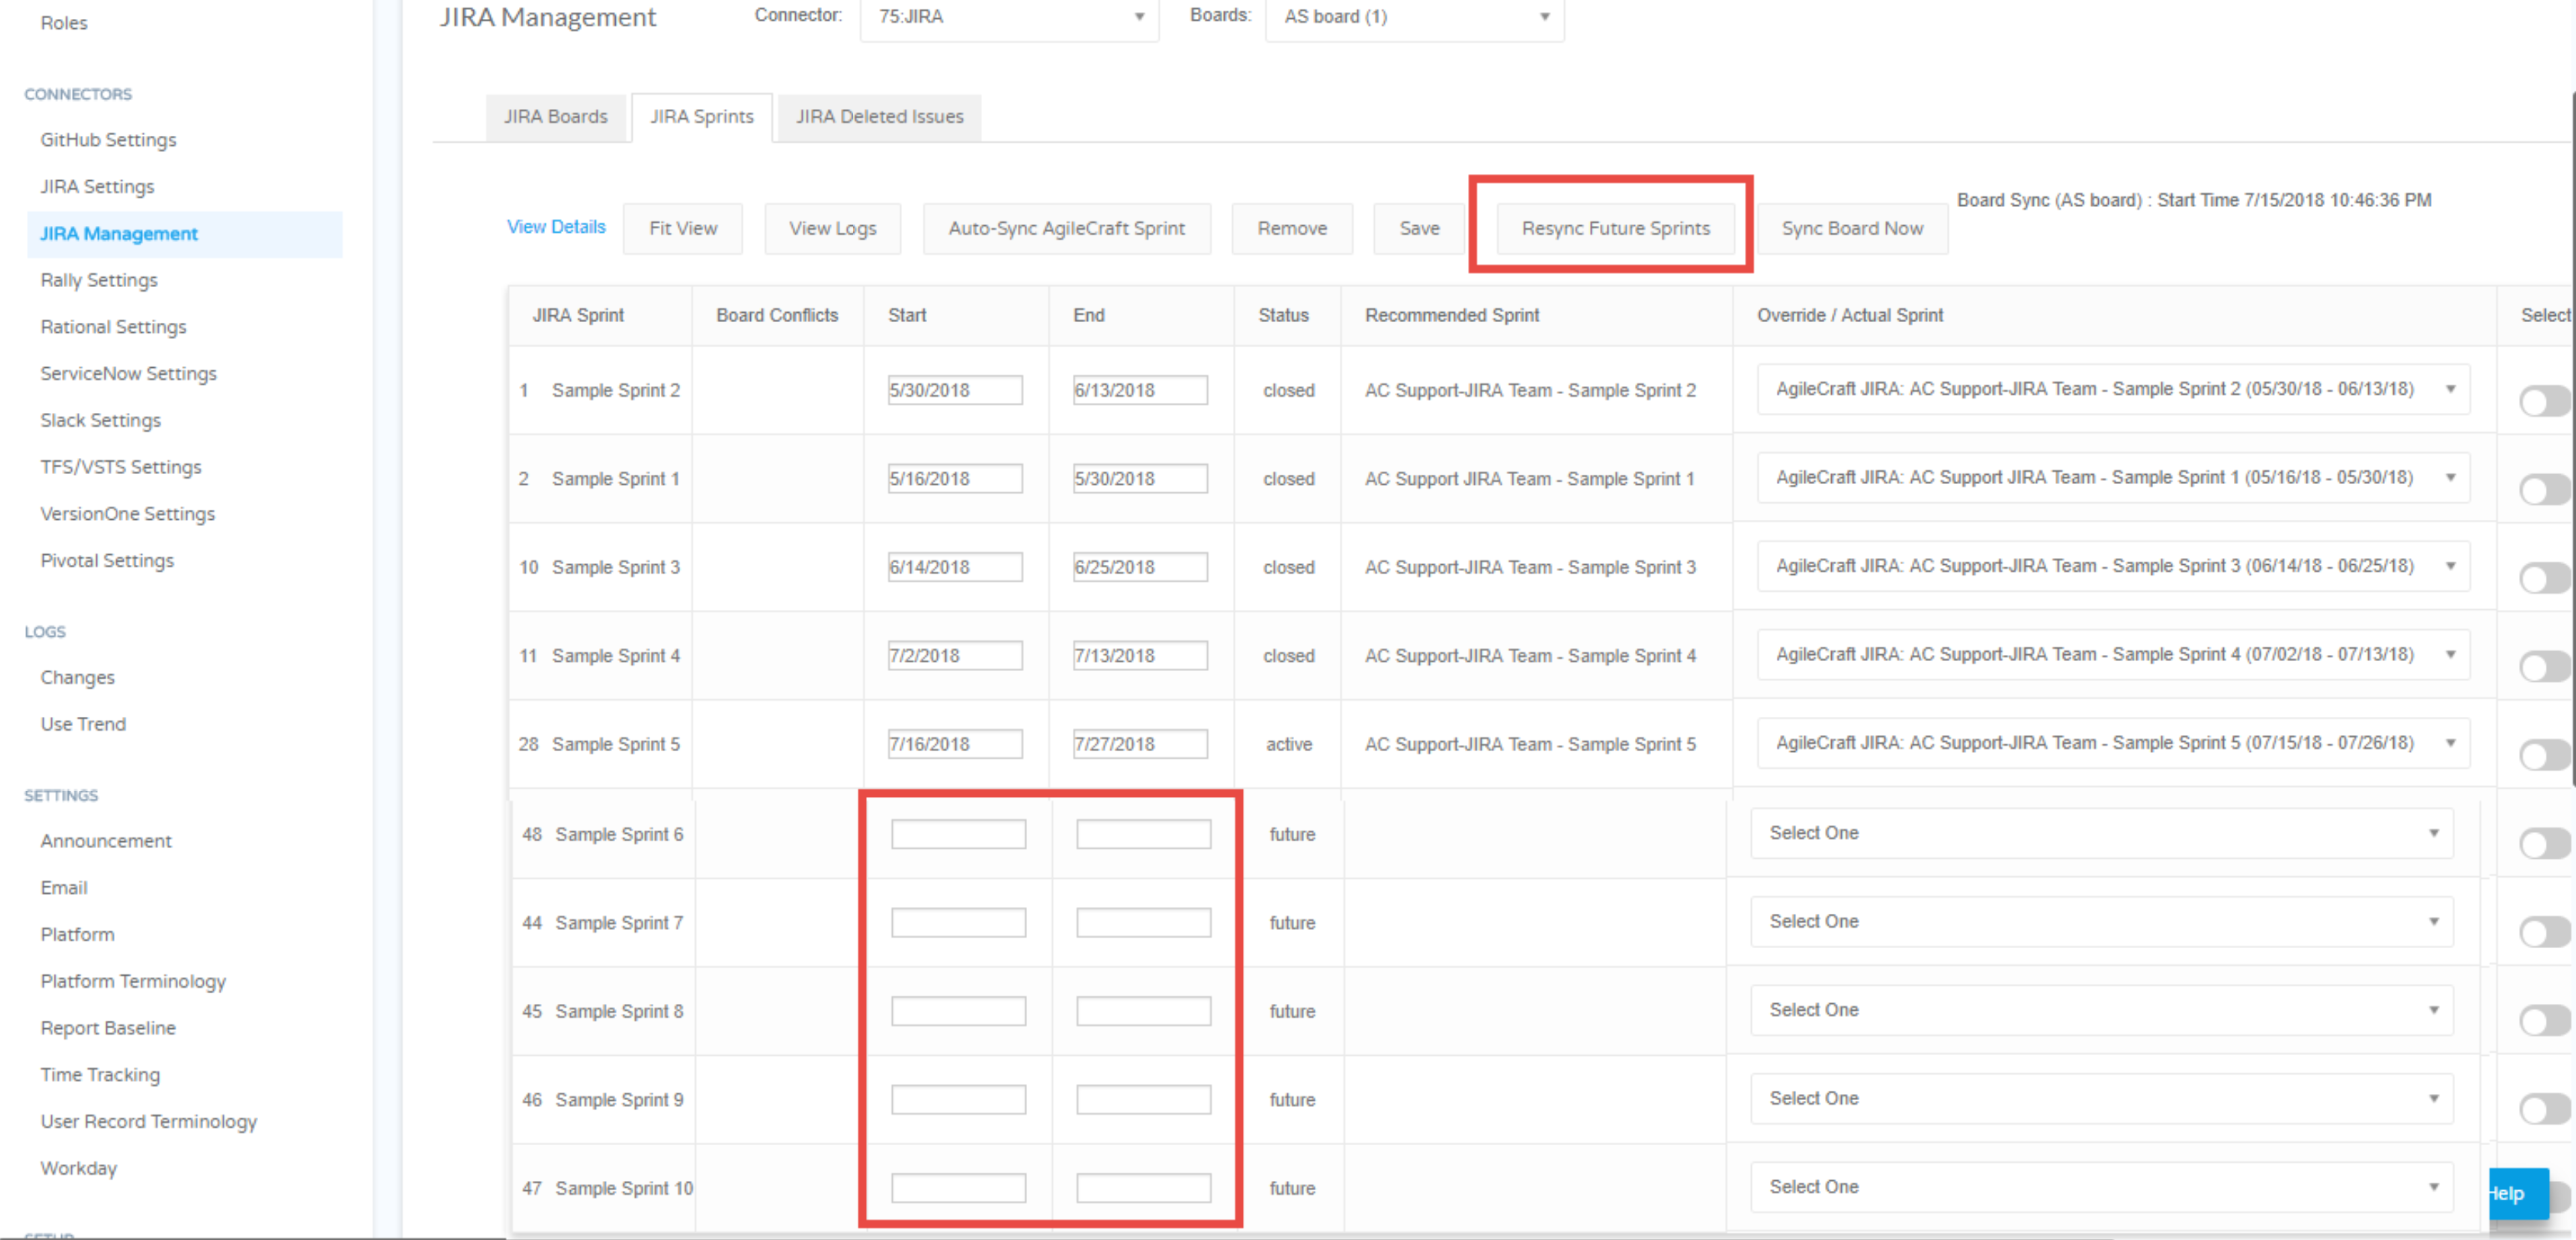Viewport: 2576px width, 1240px height.
Task: Open Time Tracking in the sidebar
Action: 100,1075
